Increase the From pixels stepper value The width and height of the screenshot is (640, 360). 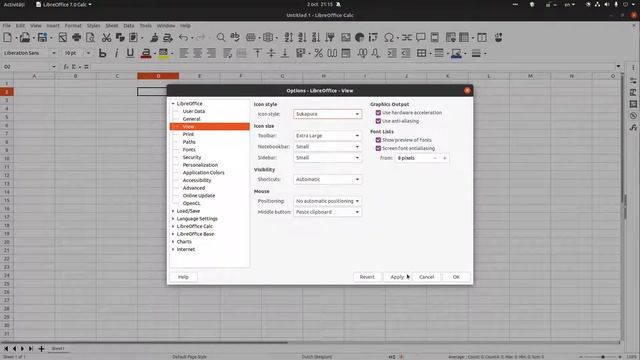pos(444,158)
